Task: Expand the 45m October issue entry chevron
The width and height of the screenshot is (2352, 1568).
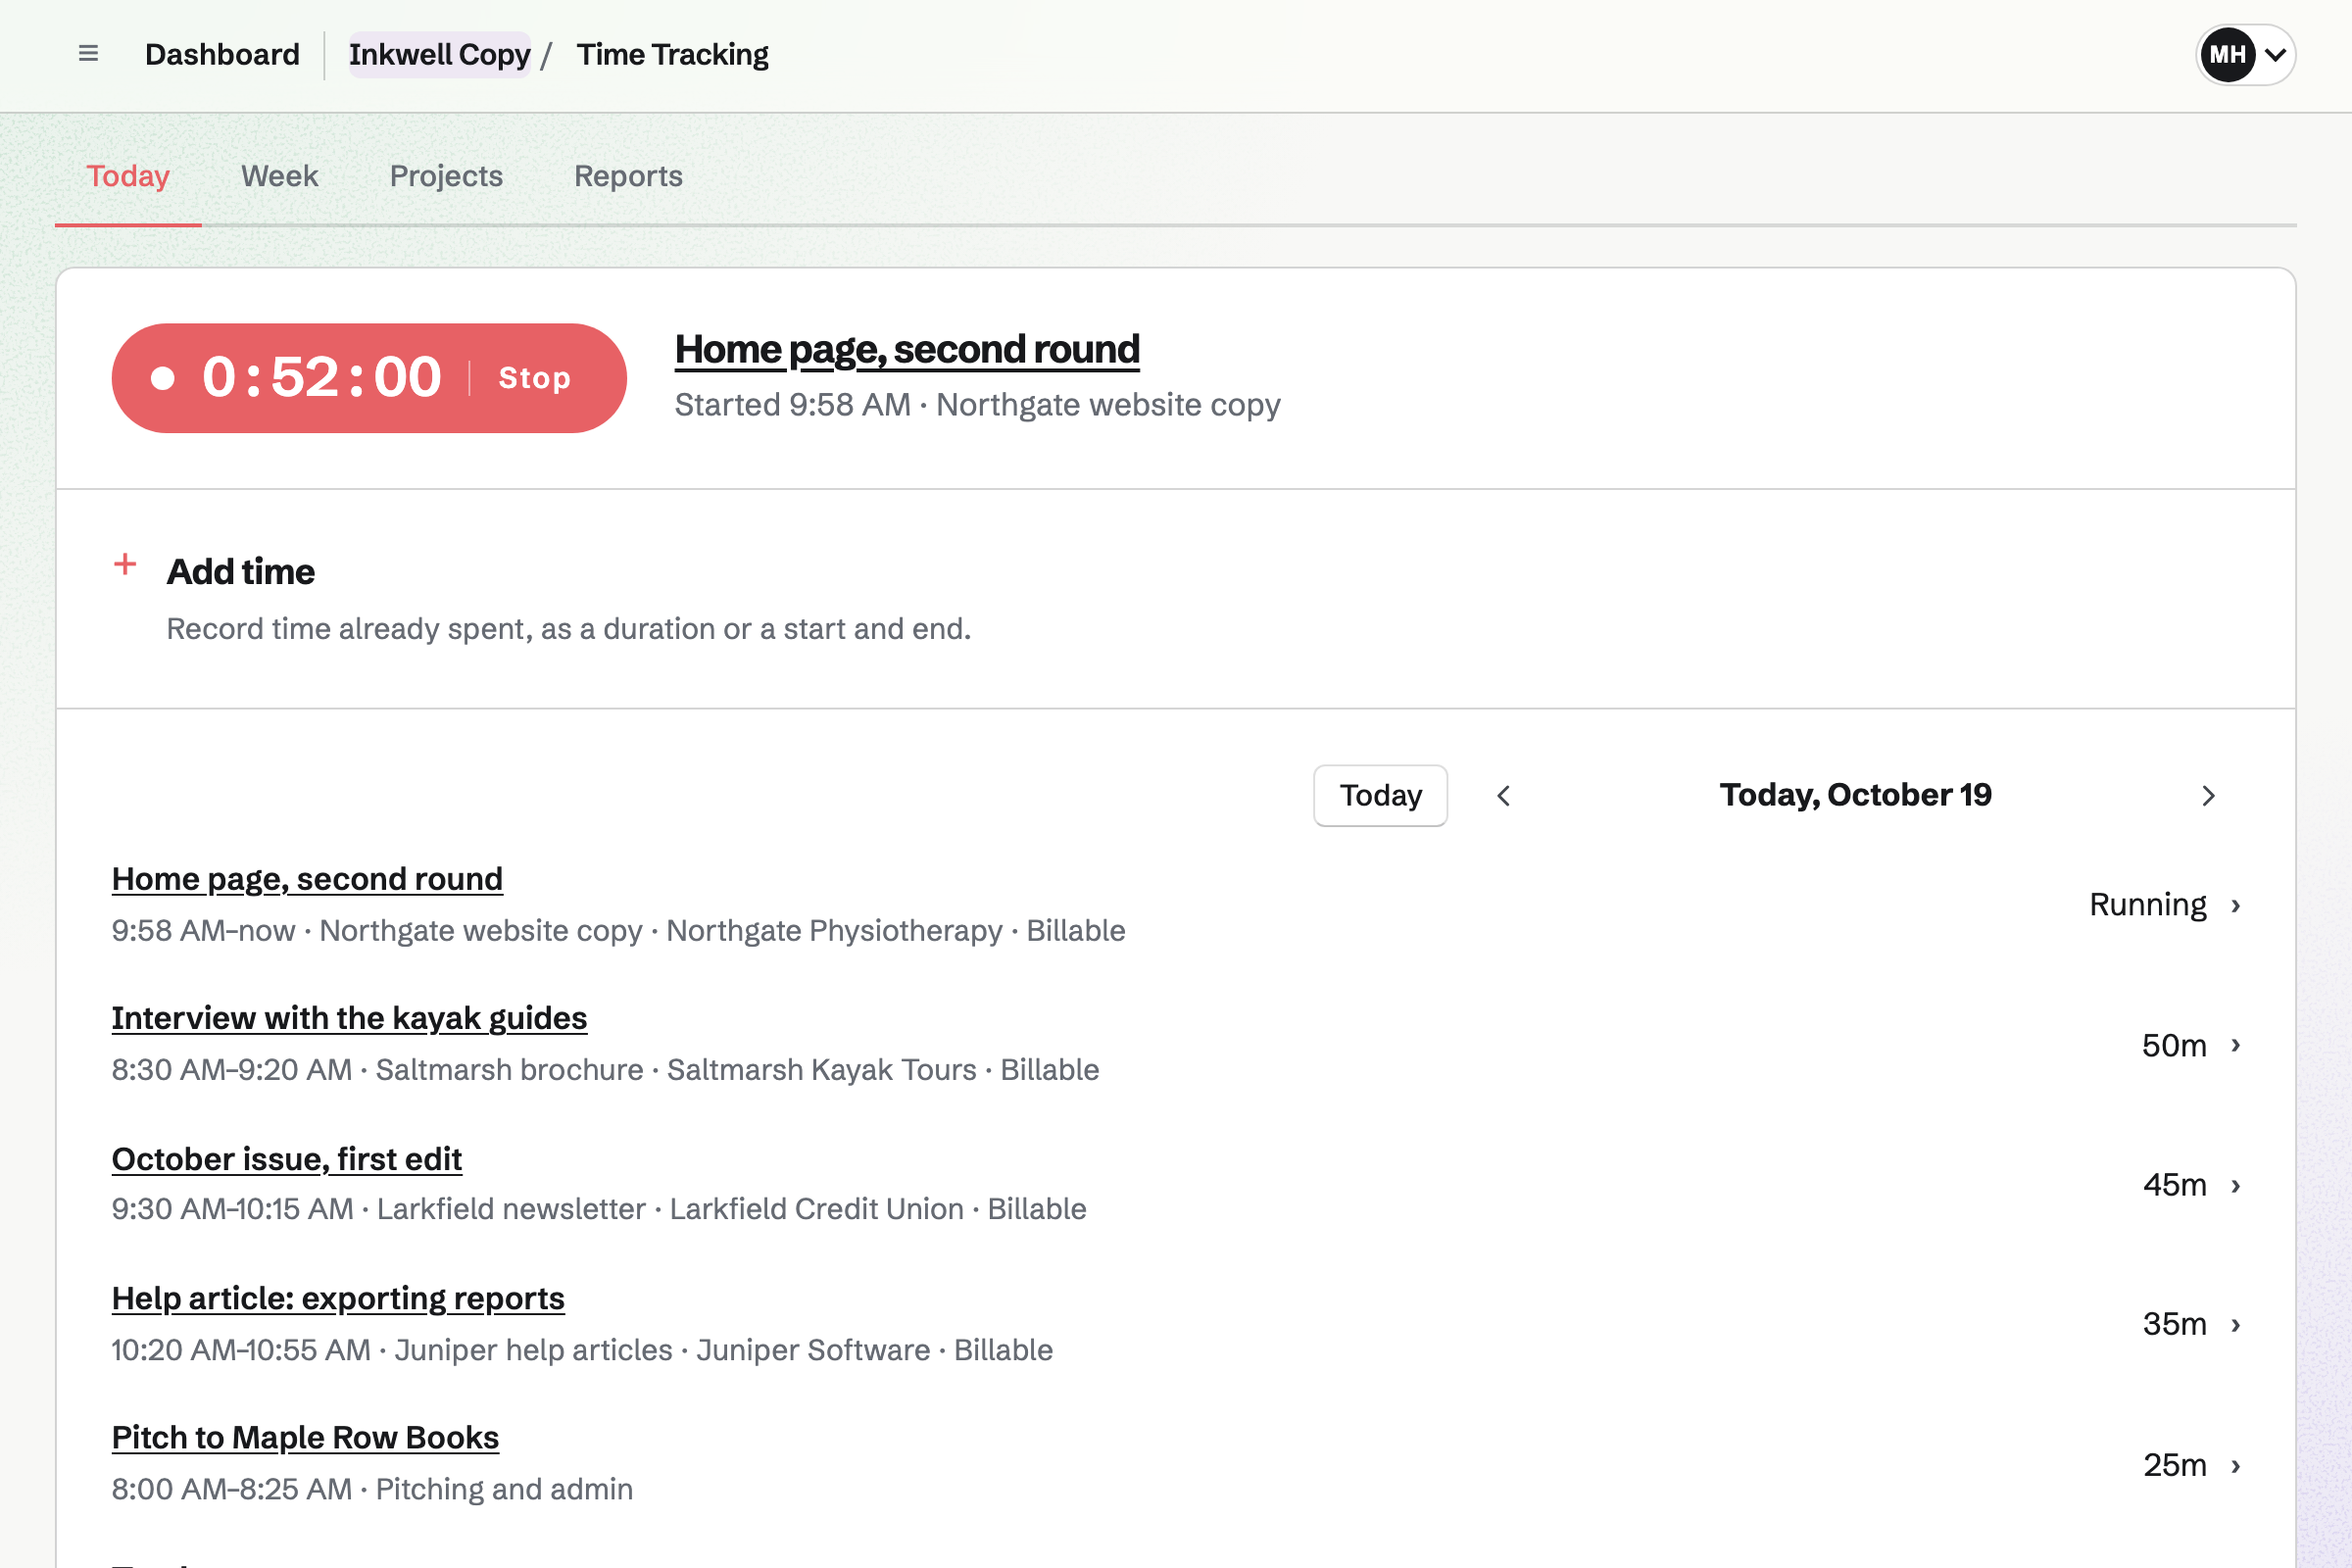Action: point(2237,1185)
